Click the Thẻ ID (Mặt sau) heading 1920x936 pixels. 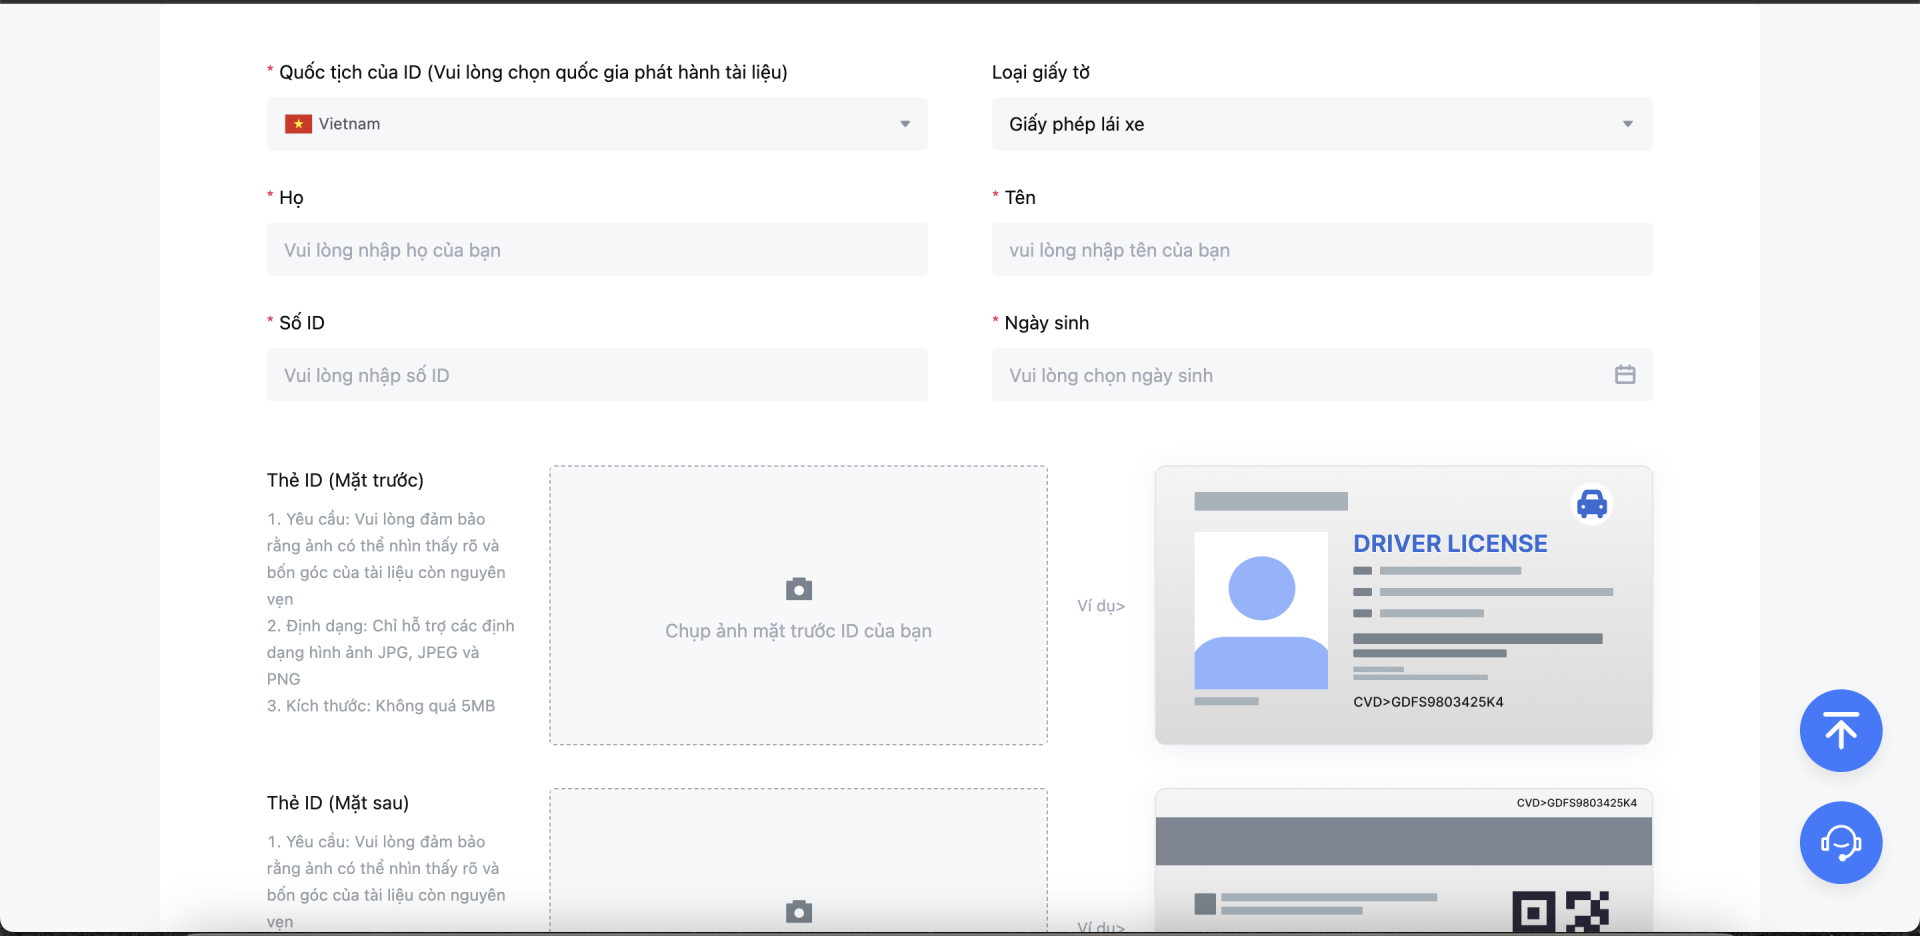click(x=338, y=803)
